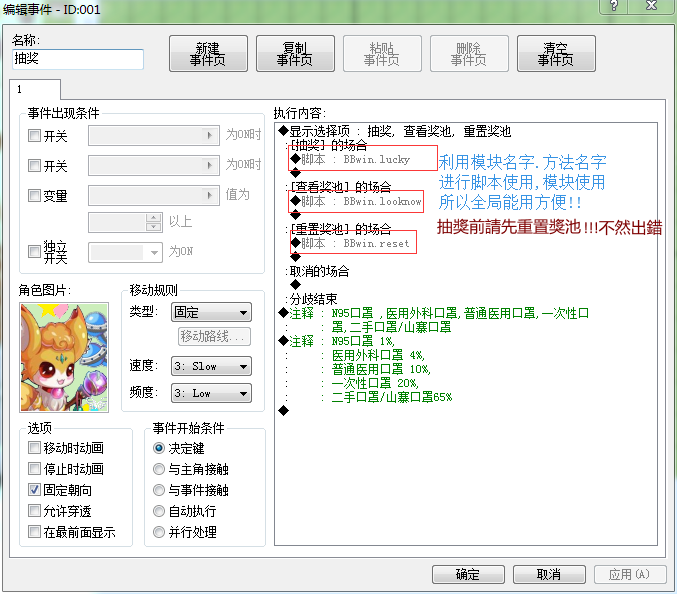Image resolution: width=677 pixels, height=594 pixels.
Task: Click the 取消 button
Action: (549, 574)
